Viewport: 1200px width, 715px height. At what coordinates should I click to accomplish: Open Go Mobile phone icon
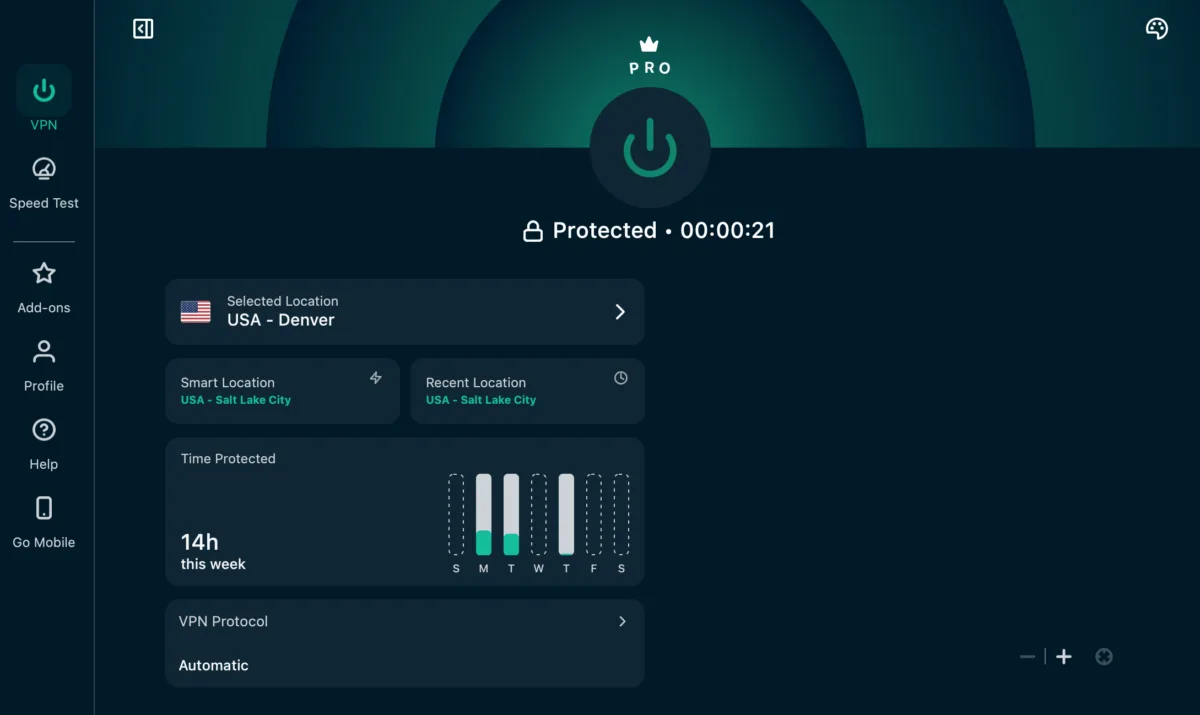(44, 508)
